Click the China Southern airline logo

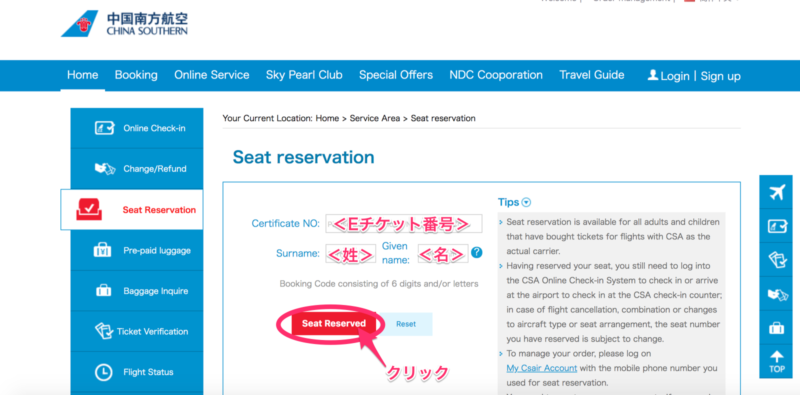124,24
